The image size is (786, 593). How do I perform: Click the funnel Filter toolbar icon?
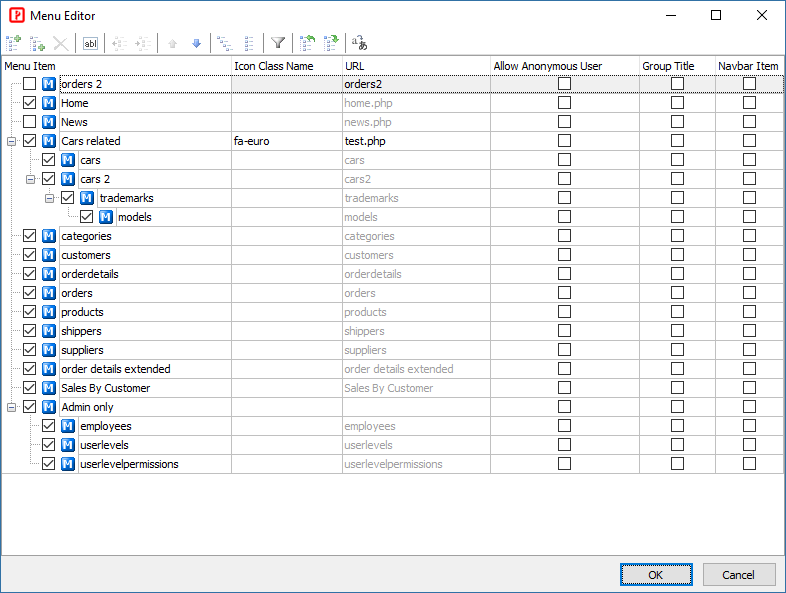[278, 43]
